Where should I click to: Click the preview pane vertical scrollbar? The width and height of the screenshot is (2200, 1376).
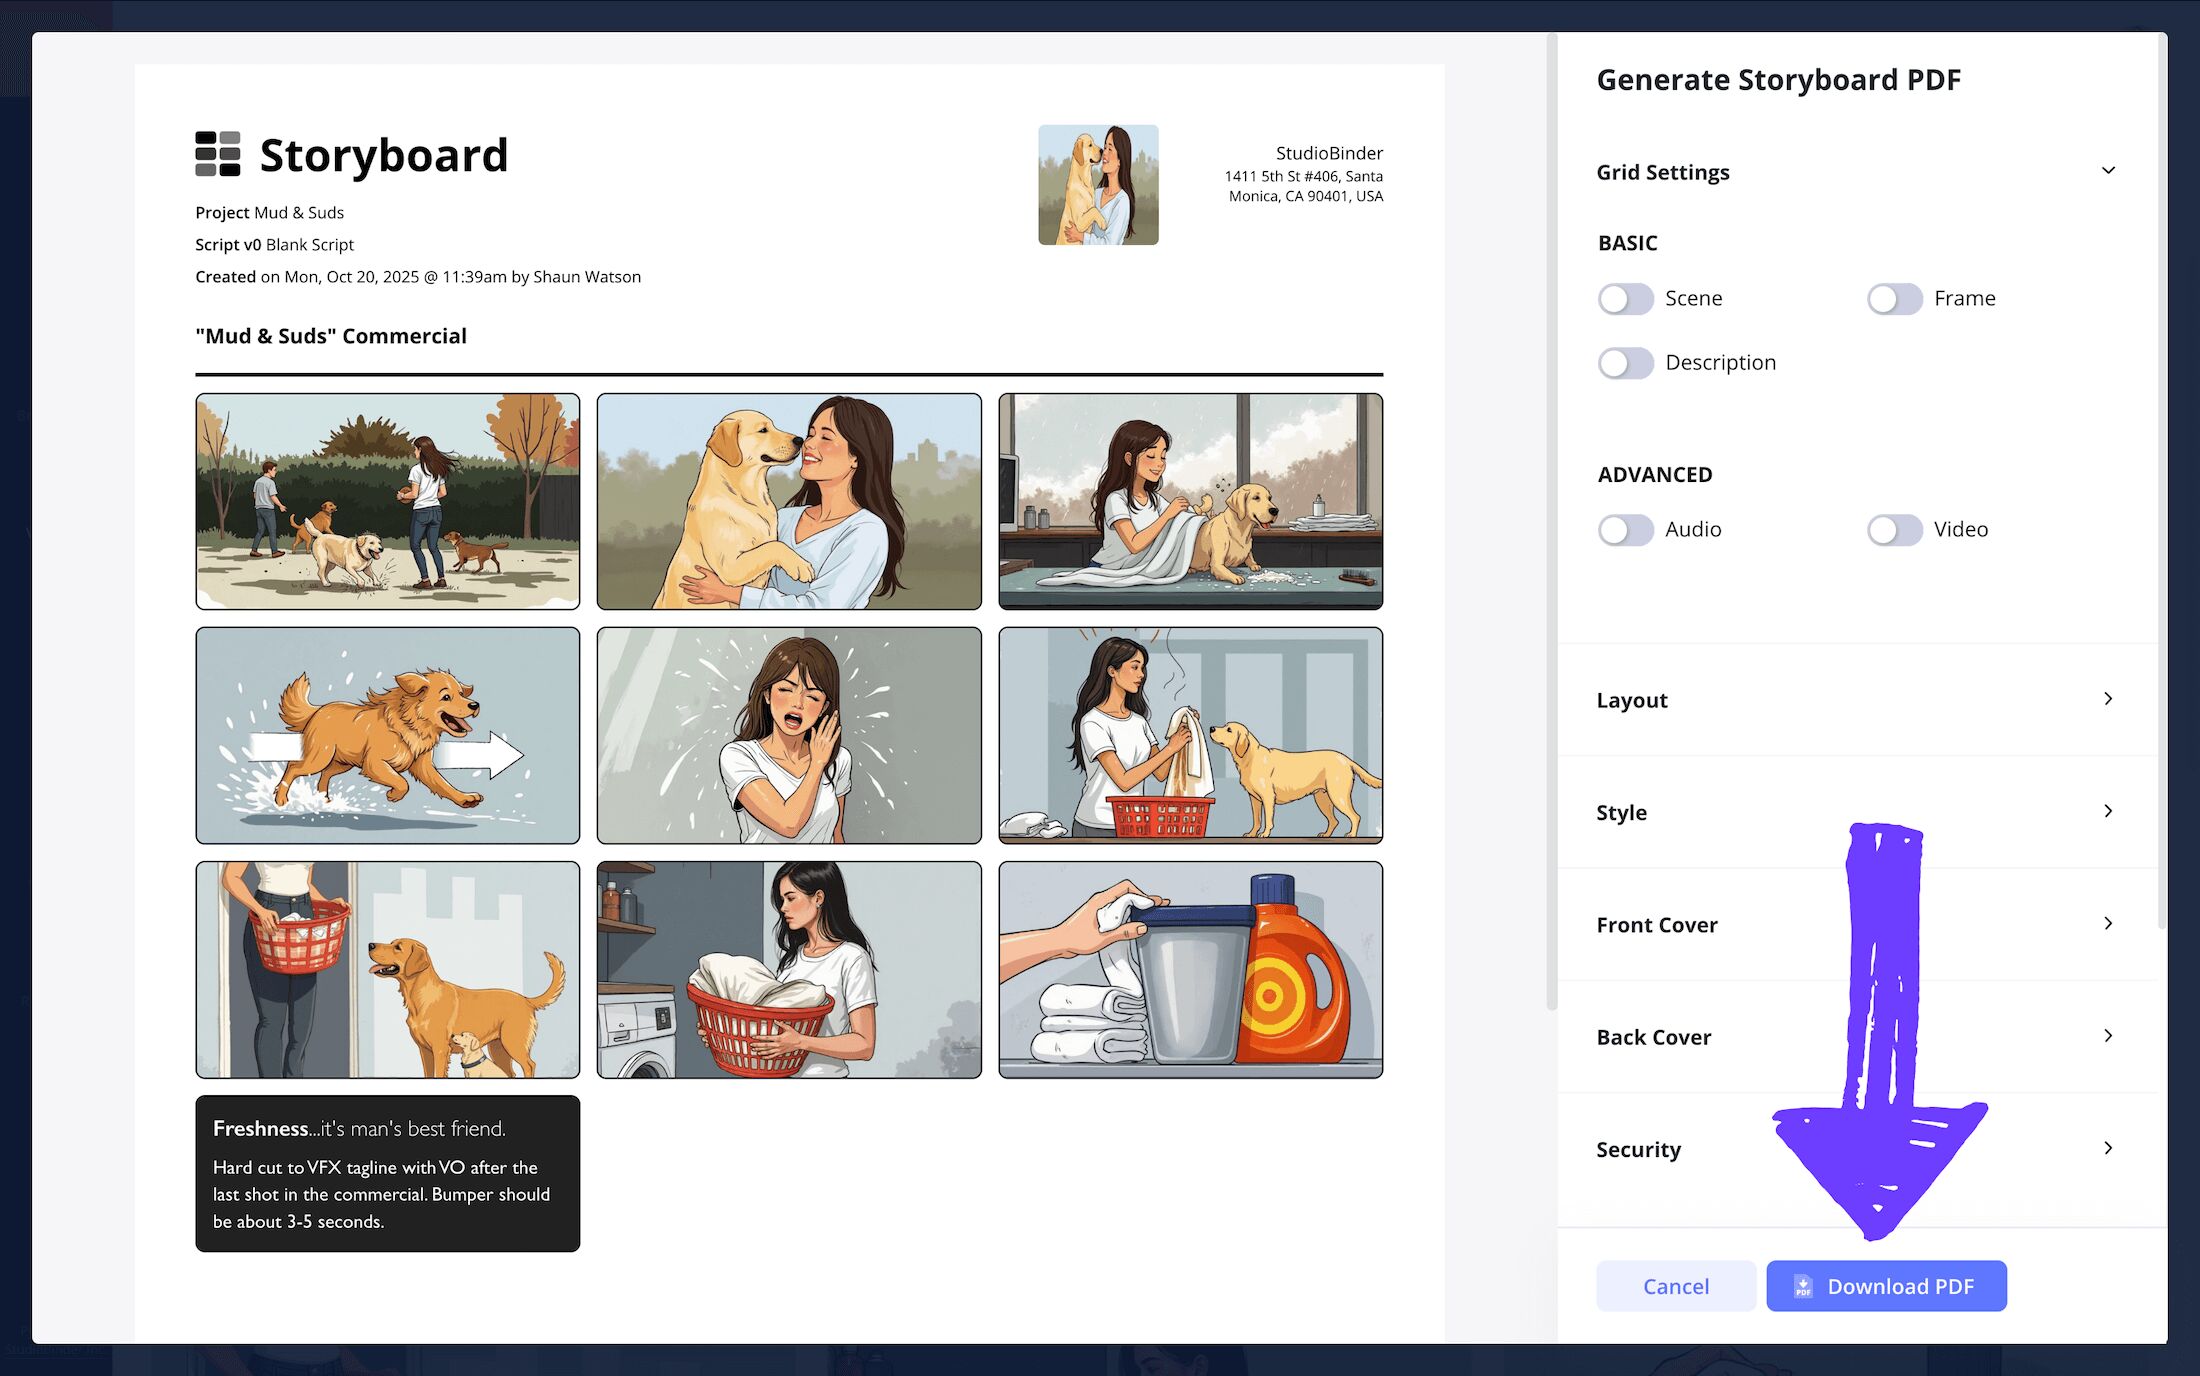coord(1552,520)
